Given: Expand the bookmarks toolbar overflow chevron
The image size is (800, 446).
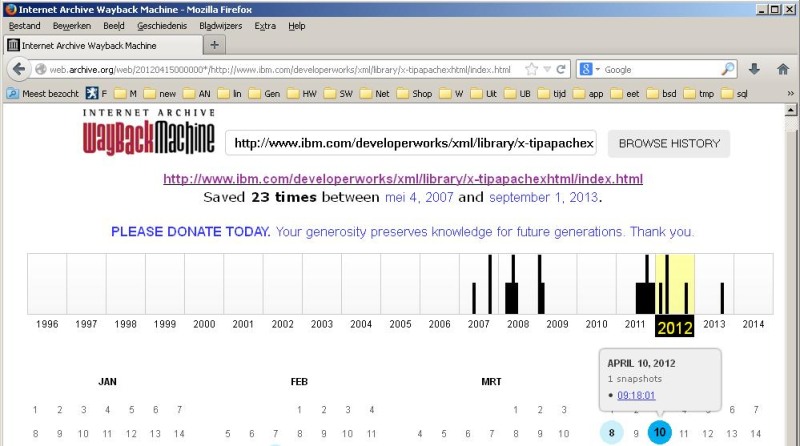Looking at the screenshot, I should coord(790,93).
